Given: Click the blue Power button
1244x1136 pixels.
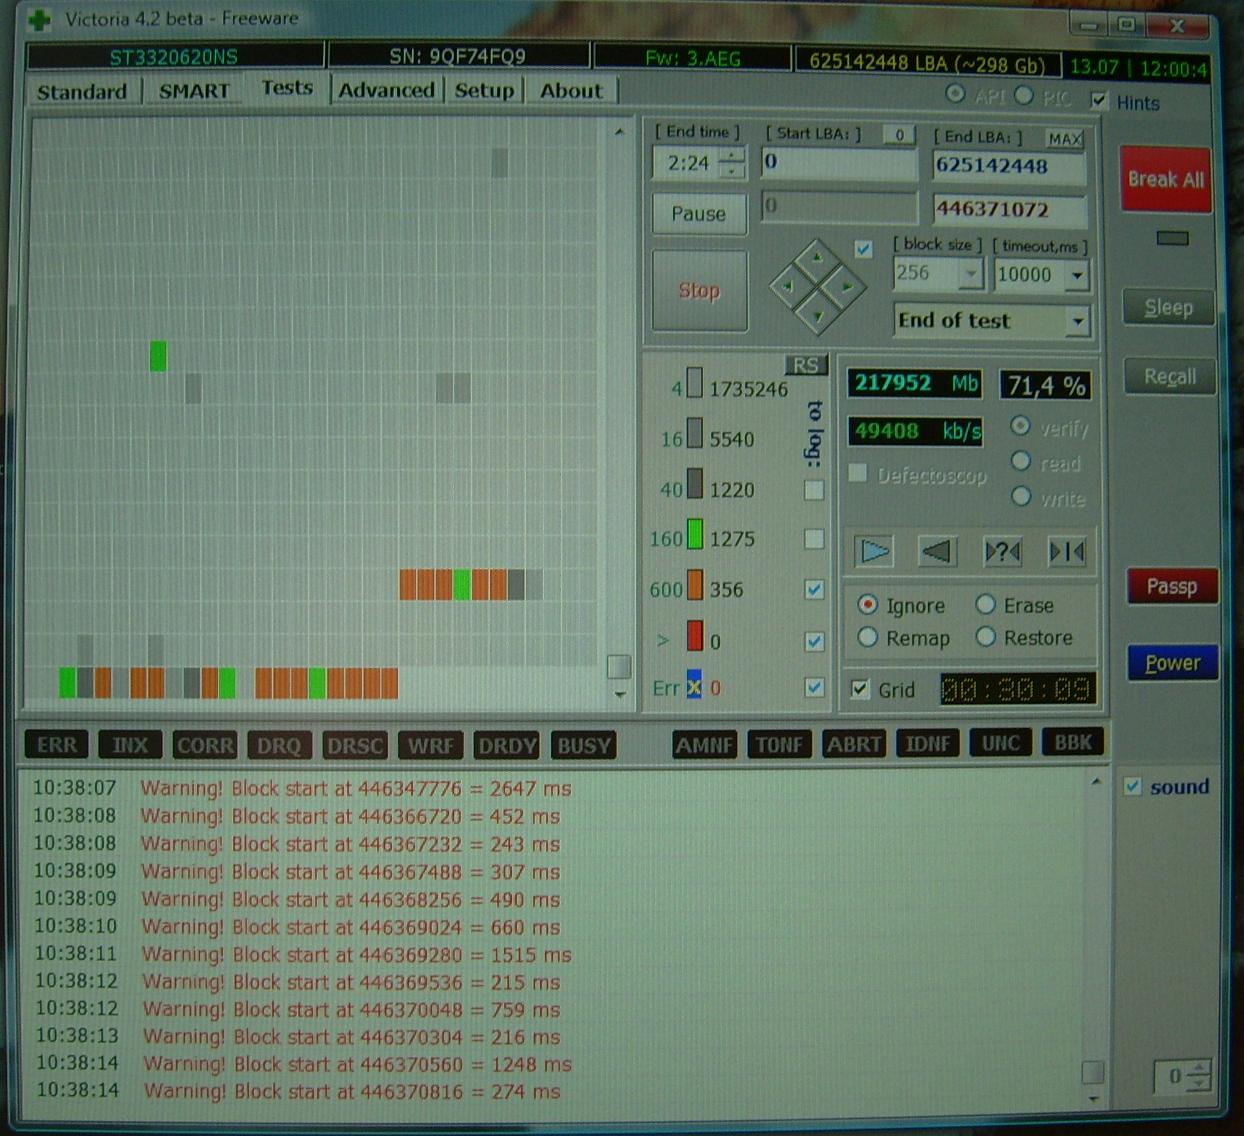Looking at the screenshot, I should point(1172,663).
